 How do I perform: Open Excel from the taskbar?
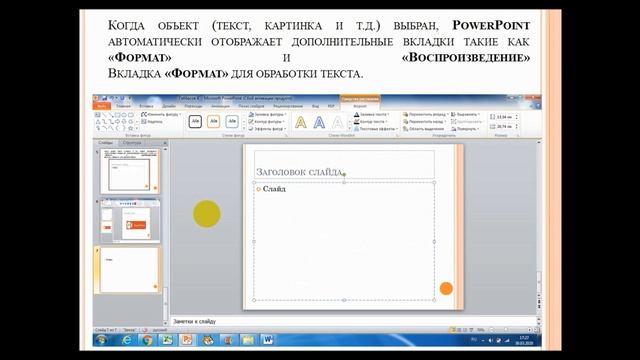[167, 340]
